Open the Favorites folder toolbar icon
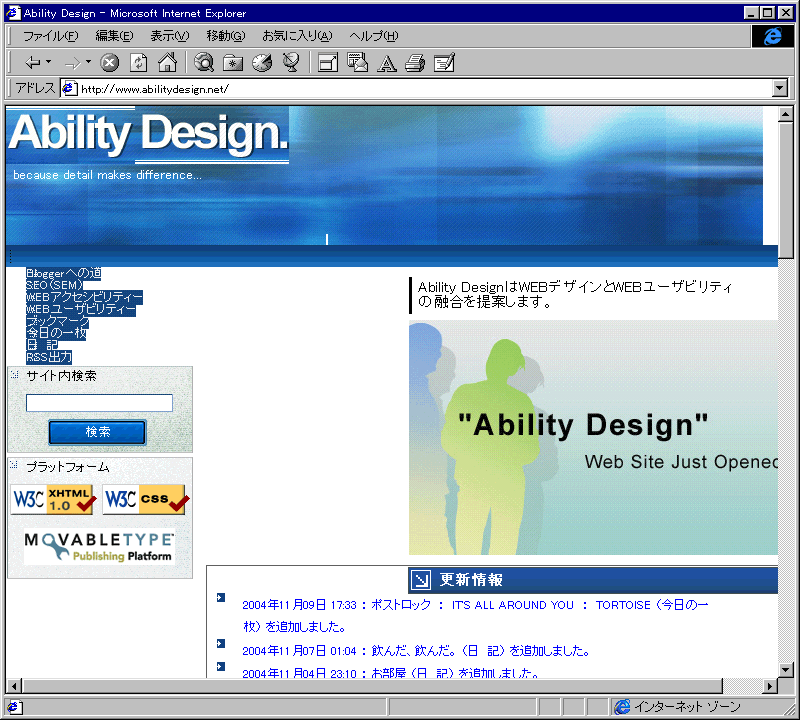 [x=233, y=63]
